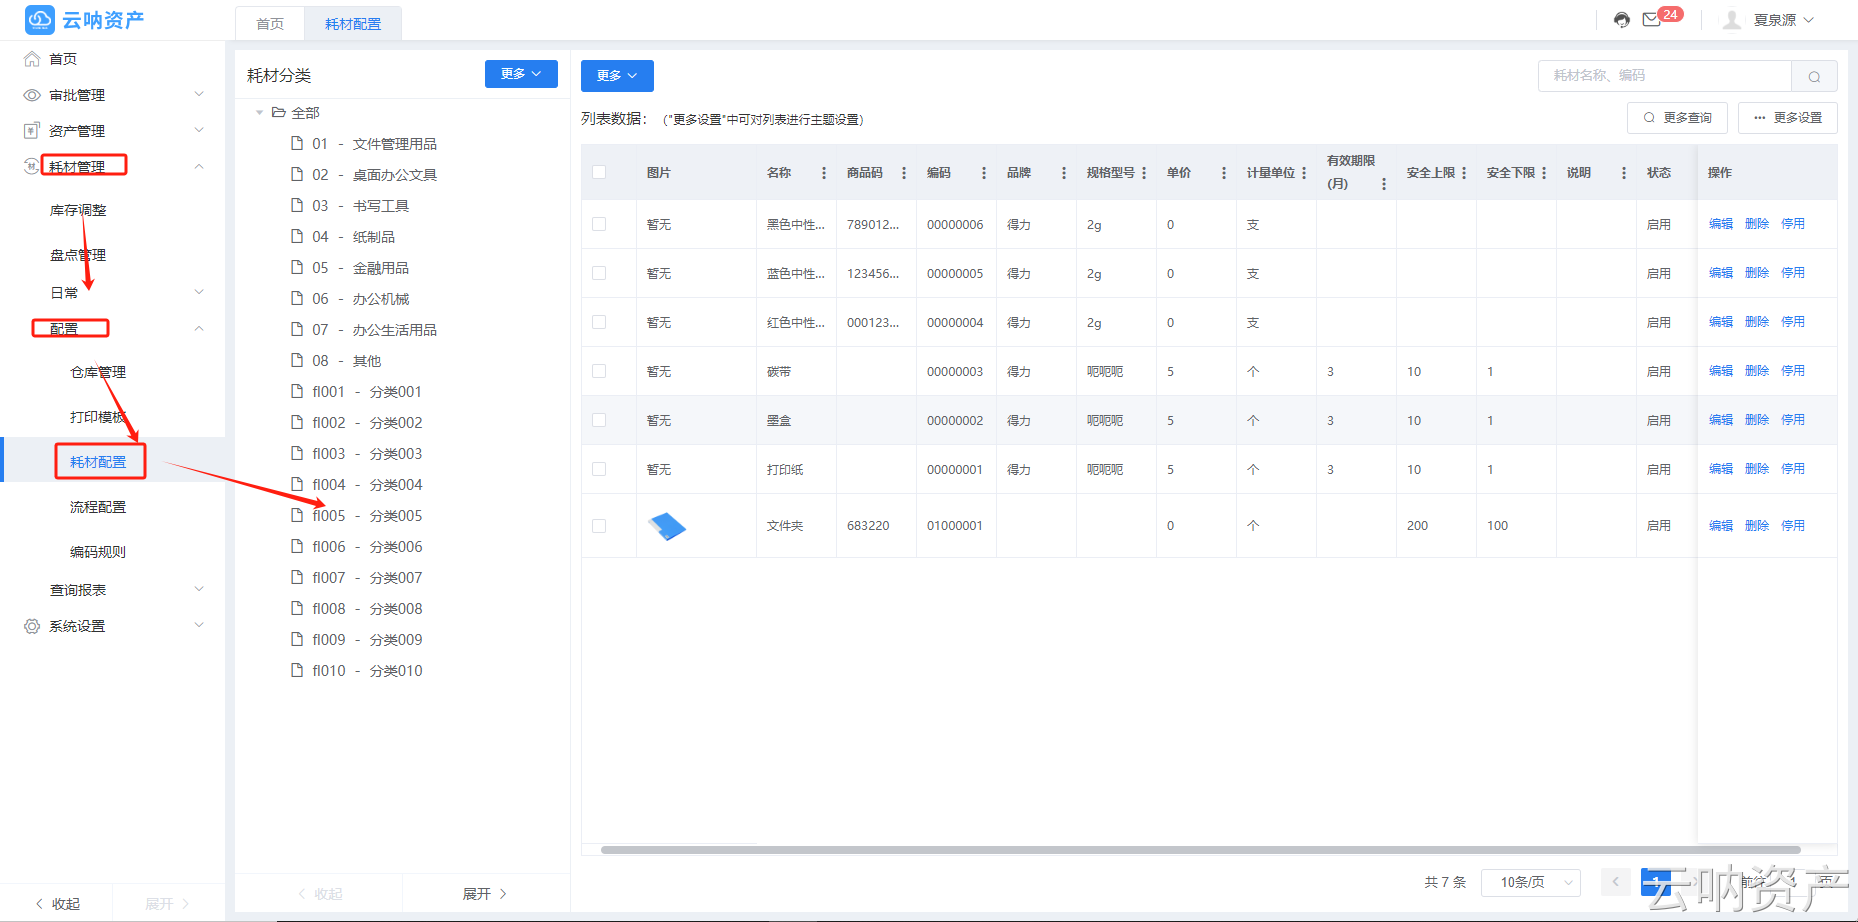The image size is (1858, 922).
Task: Open column menu dots for 编码
Action: click(984, 173)
